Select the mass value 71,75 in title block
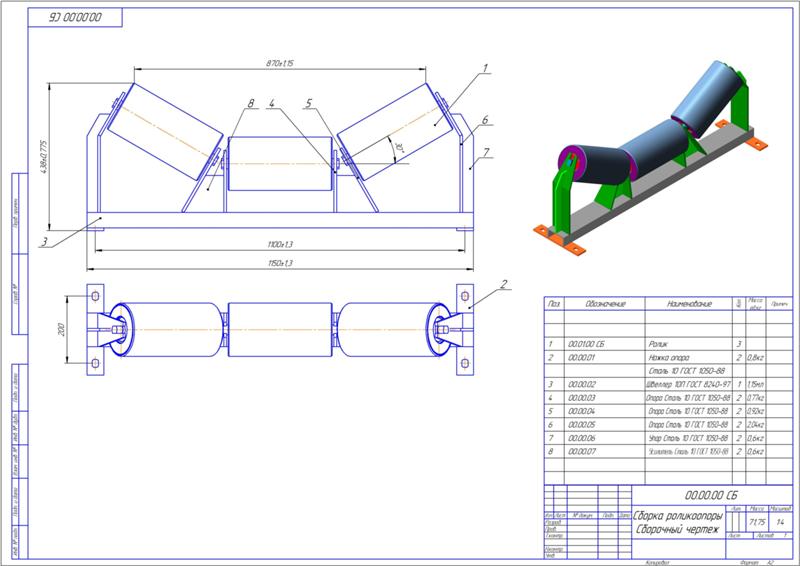The height and width of the screenshot is (566, 800). tap(756, 521)
